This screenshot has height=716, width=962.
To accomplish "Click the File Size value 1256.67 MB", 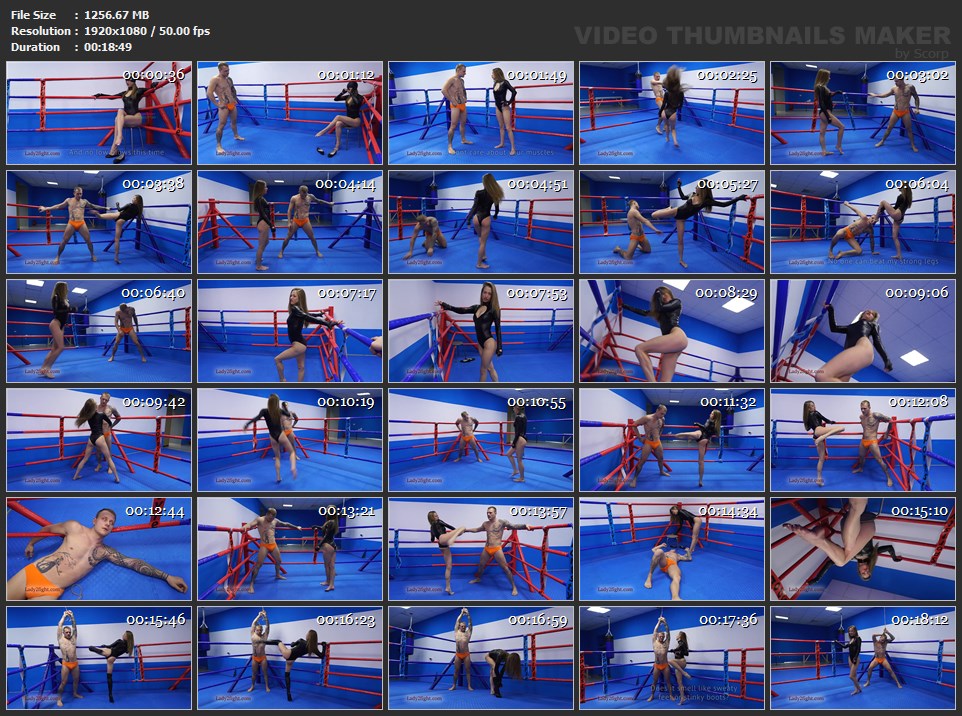I will click(118, 15).
